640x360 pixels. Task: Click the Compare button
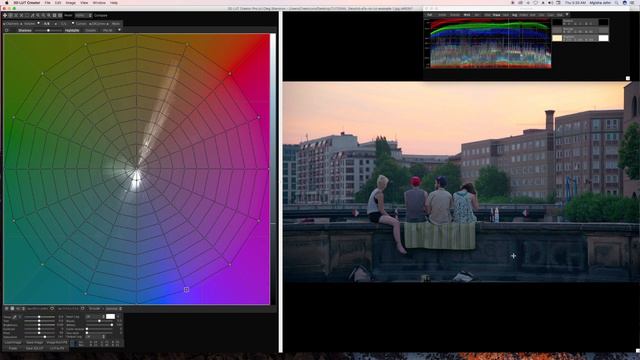100,16
